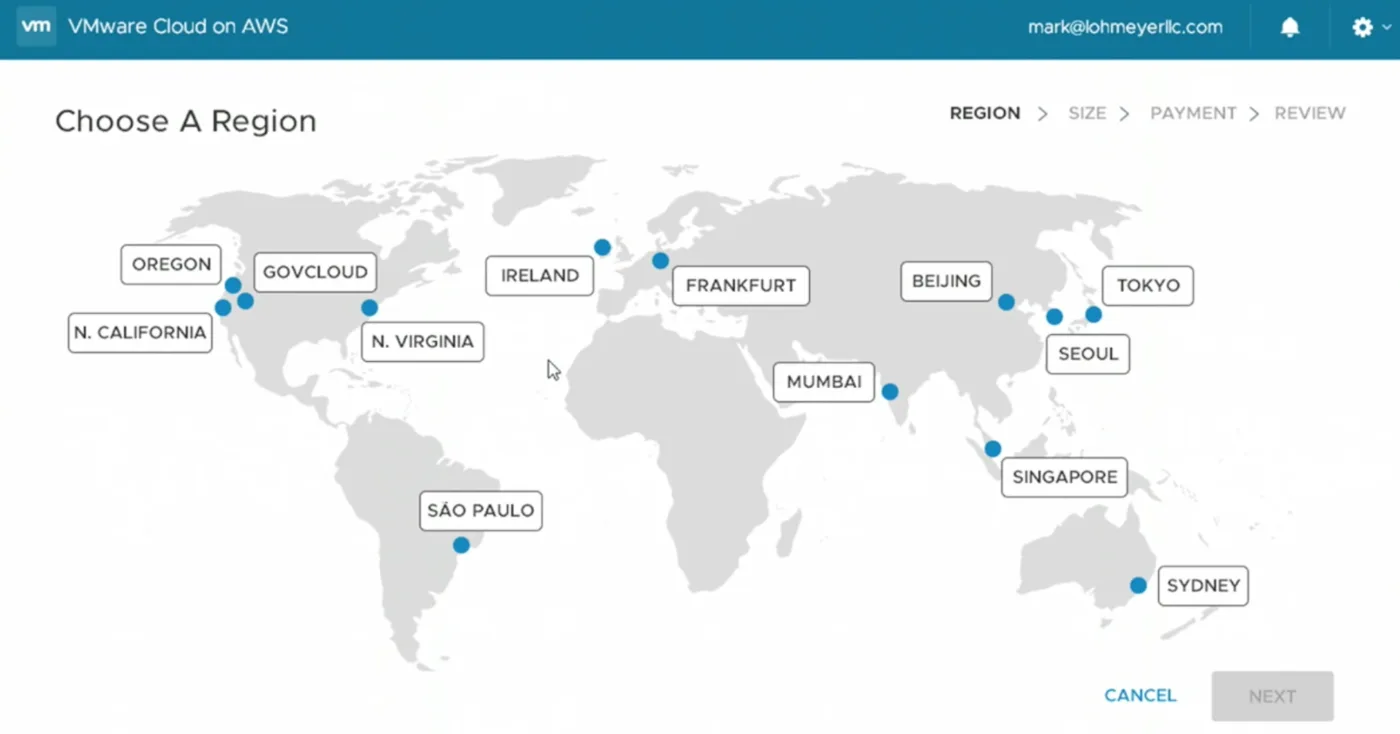Screen dimensions: 1400x734
Task: Select the Sydney region dot
Action: point(1138,585)
